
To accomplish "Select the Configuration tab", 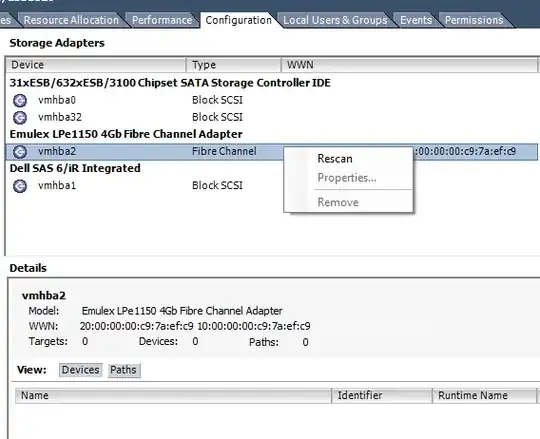I will [239, 20].
